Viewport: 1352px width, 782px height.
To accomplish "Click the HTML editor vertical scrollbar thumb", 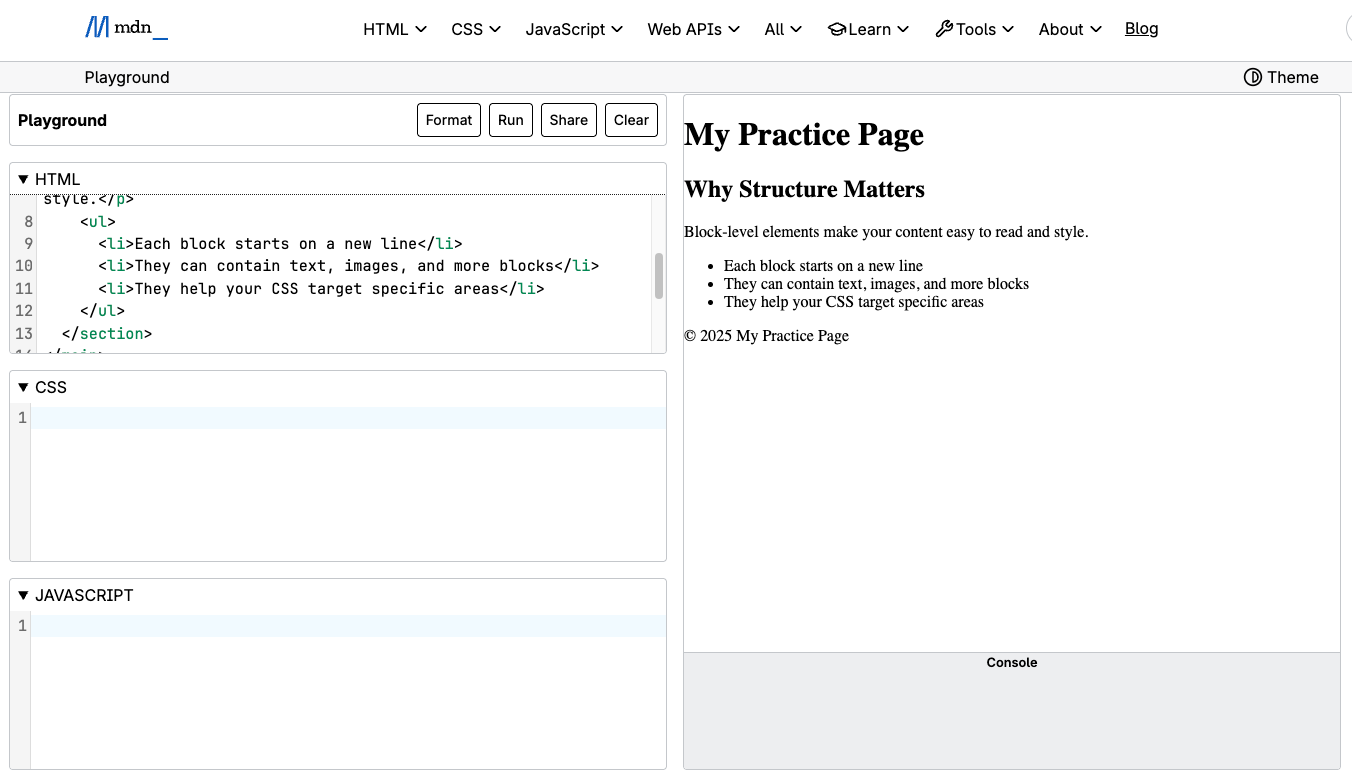I will click(x=659, y=276).
